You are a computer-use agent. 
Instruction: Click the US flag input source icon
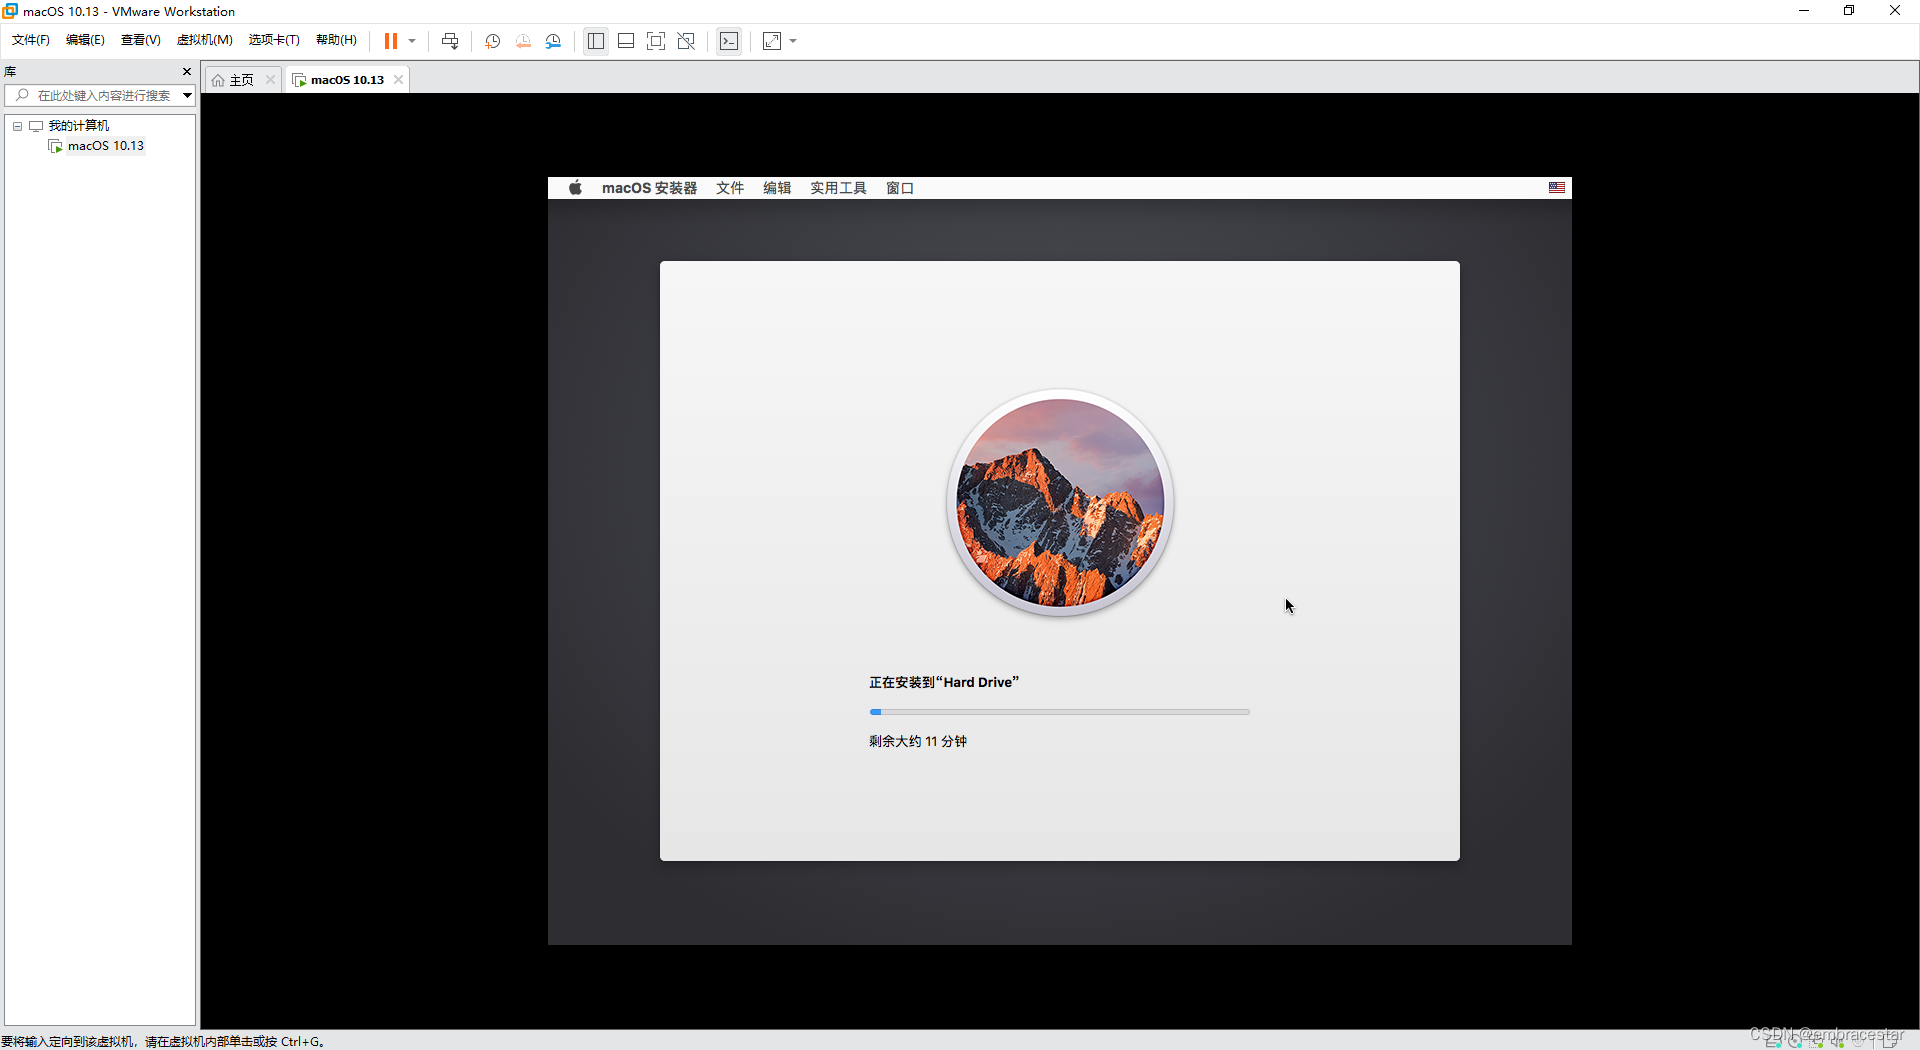1557,188
